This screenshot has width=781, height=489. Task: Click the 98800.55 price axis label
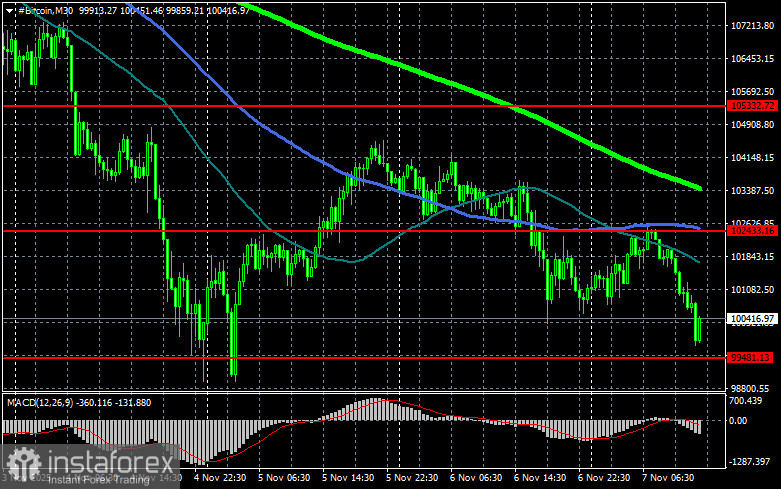pos(750,388)
